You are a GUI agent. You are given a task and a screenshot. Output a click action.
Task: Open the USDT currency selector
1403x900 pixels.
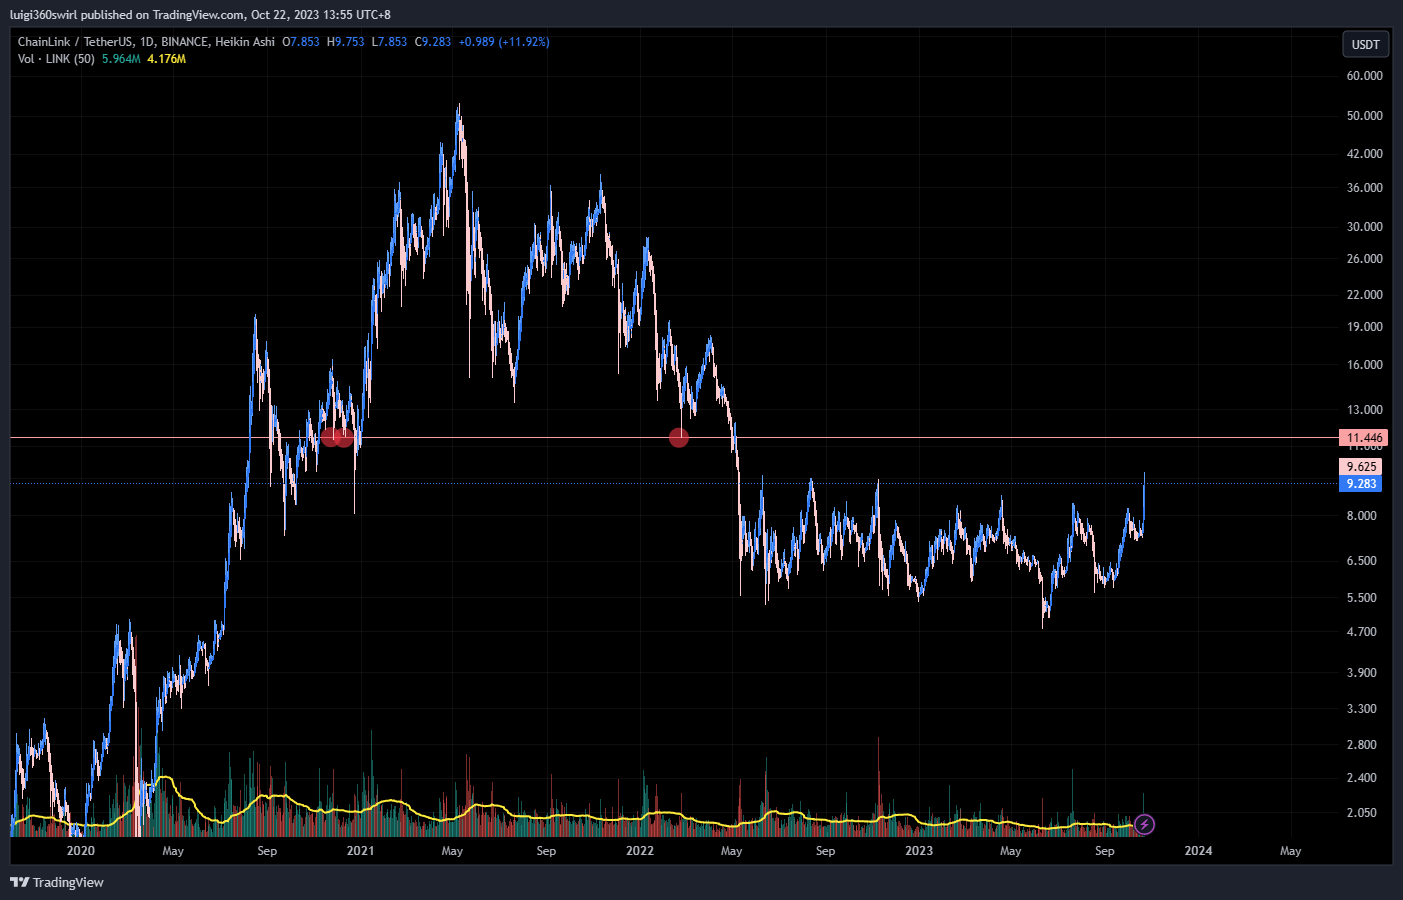click(x=1365, y=44)
